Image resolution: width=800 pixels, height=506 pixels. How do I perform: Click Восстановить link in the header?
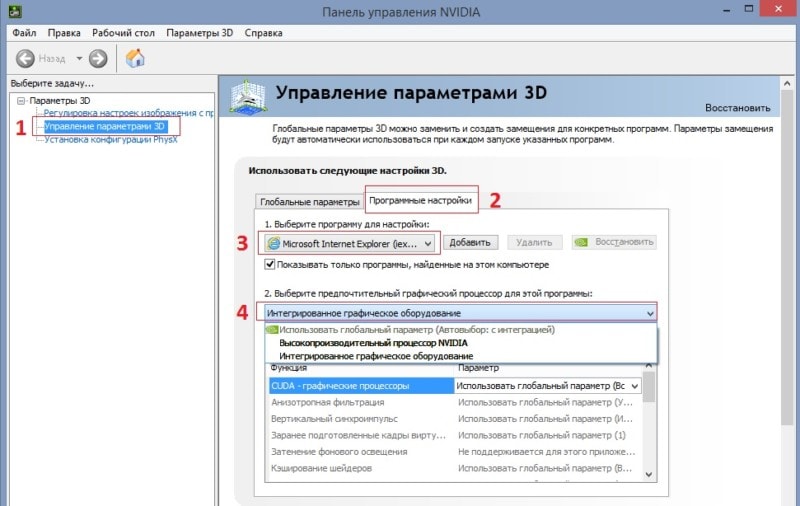click(738, 108)
